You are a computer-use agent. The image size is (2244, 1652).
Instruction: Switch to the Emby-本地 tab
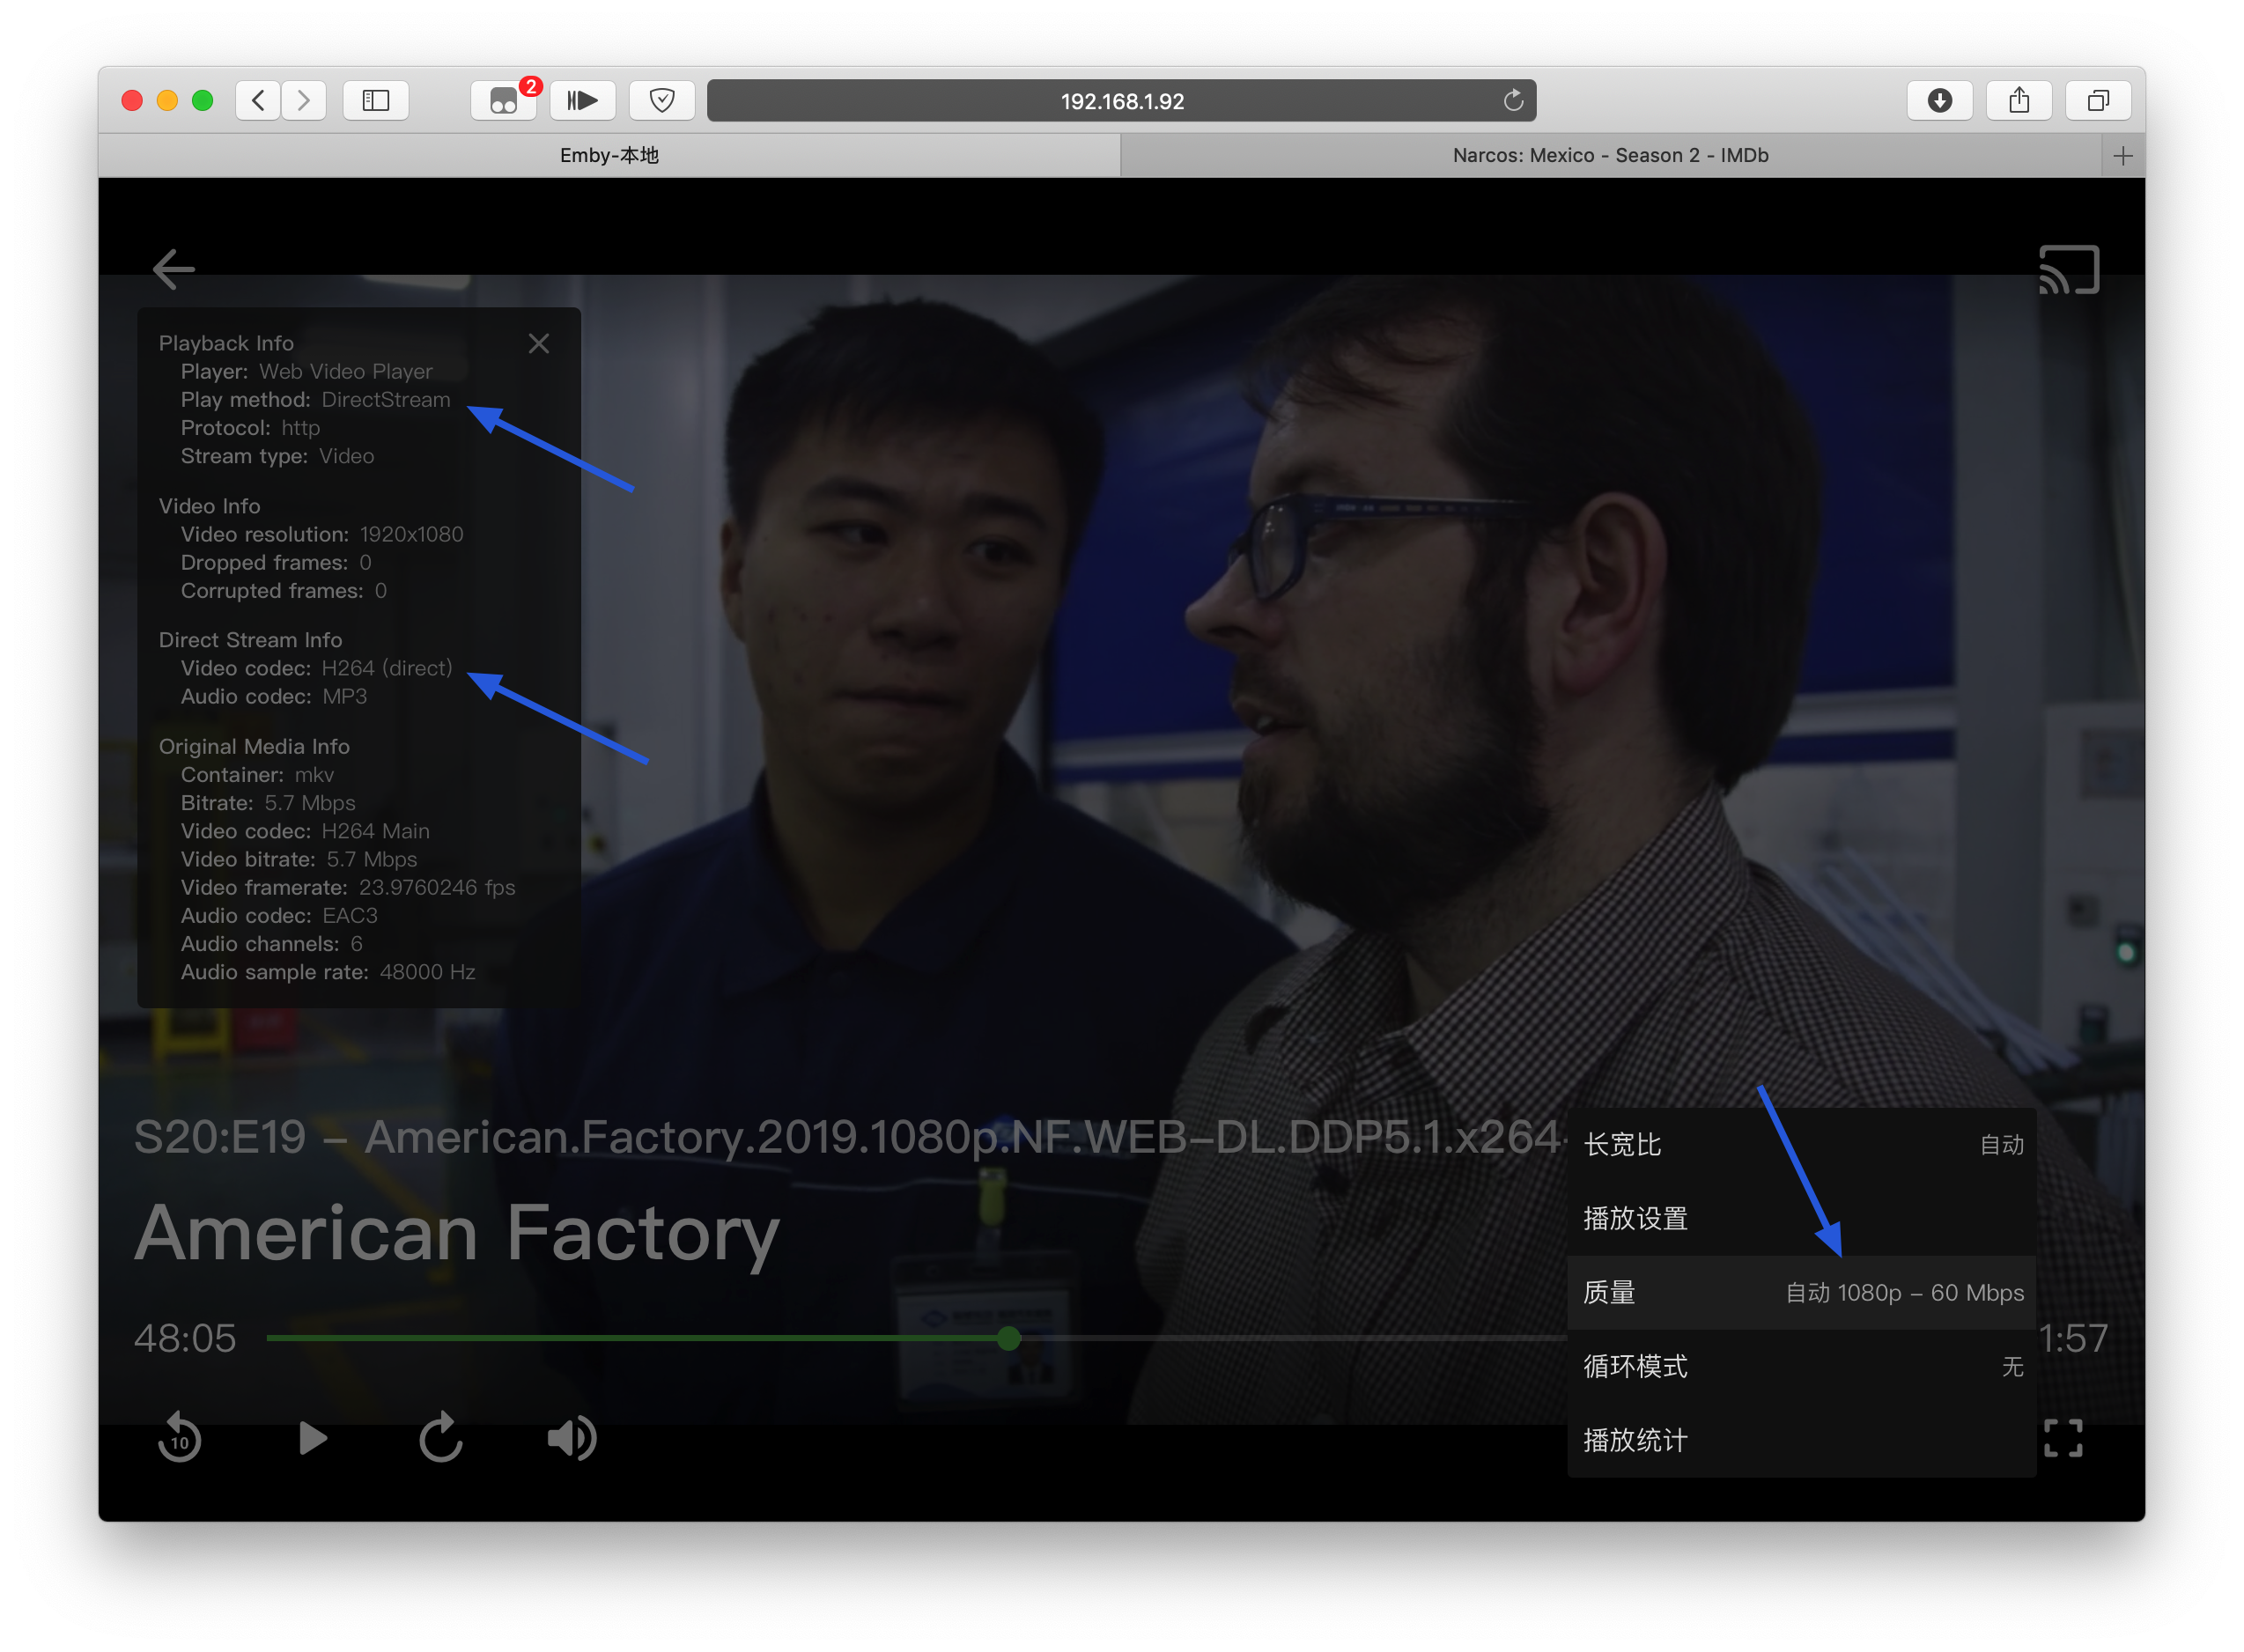click(609, 155)
